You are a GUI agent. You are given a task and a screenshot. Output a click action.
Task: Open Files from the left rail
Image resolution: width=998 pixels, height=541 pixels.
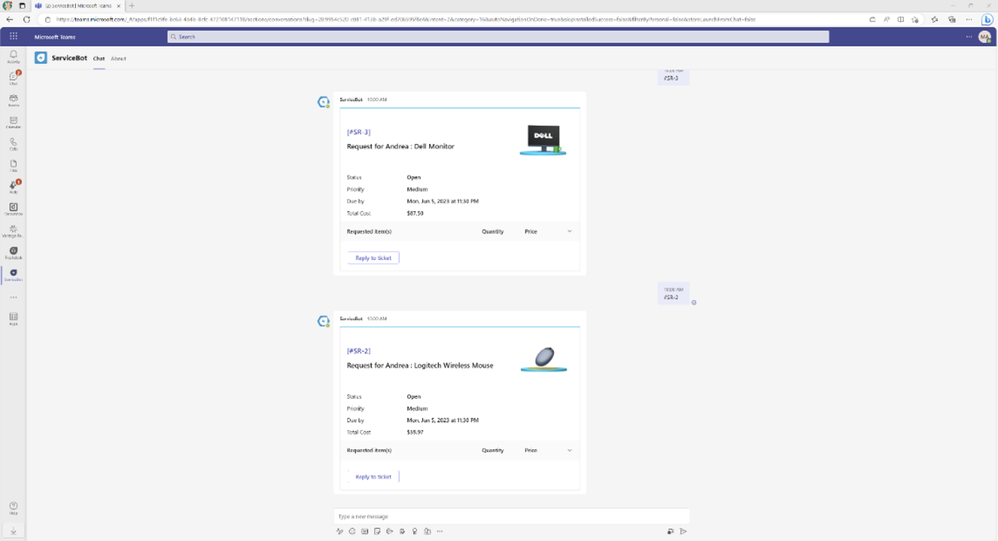pos(13,165)
